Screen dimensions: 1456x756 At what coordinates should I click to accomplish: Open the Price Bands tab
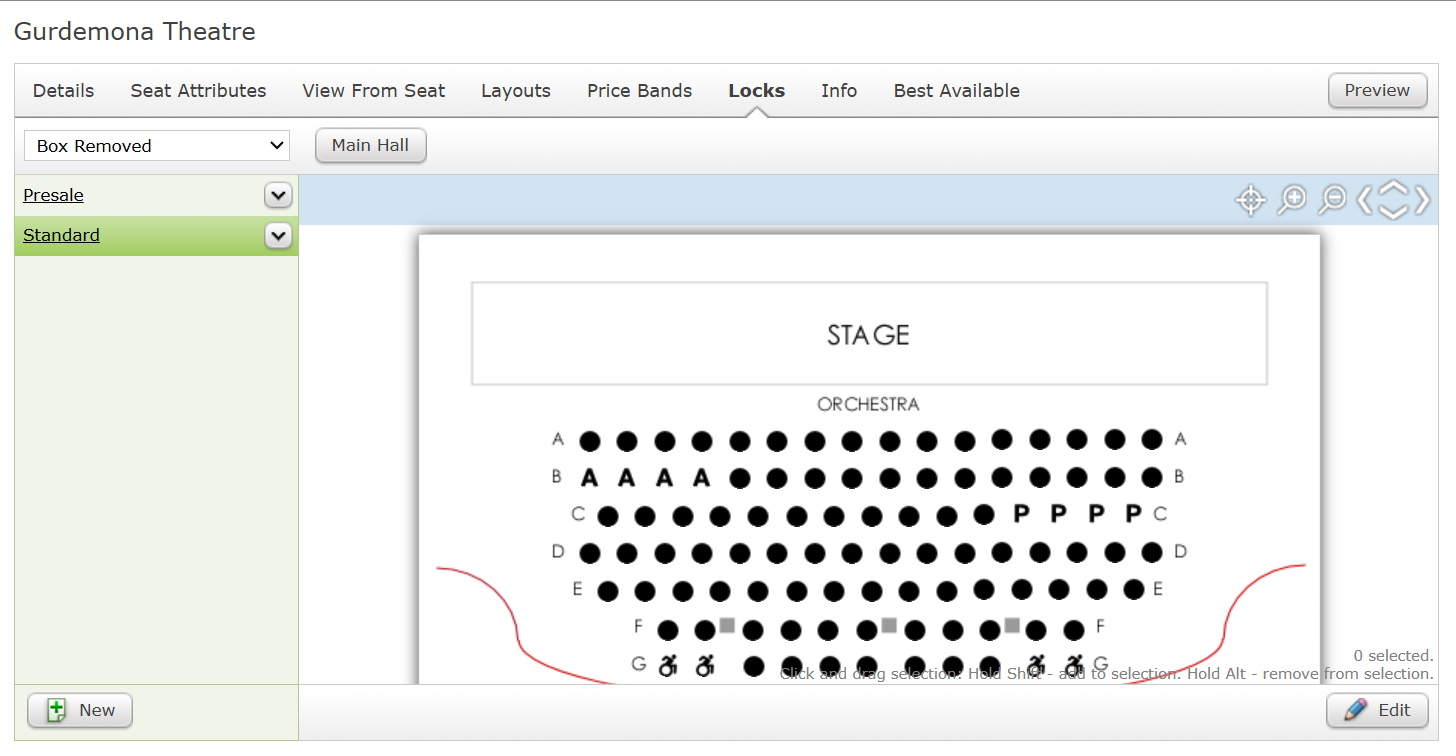(x=639, y=91)
